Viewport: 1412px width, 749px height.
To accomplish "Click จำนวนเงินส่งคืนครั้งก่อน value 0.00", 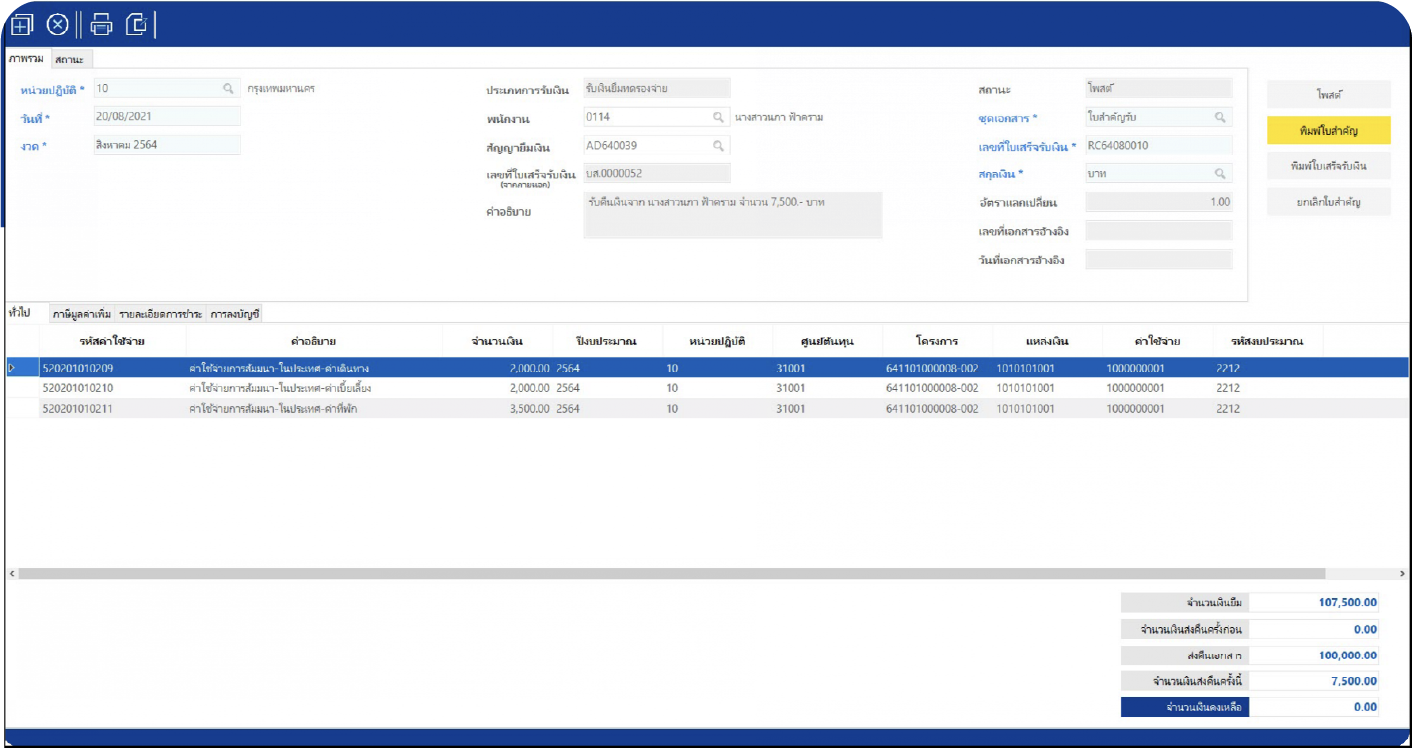I will (x=1314, y=629).
